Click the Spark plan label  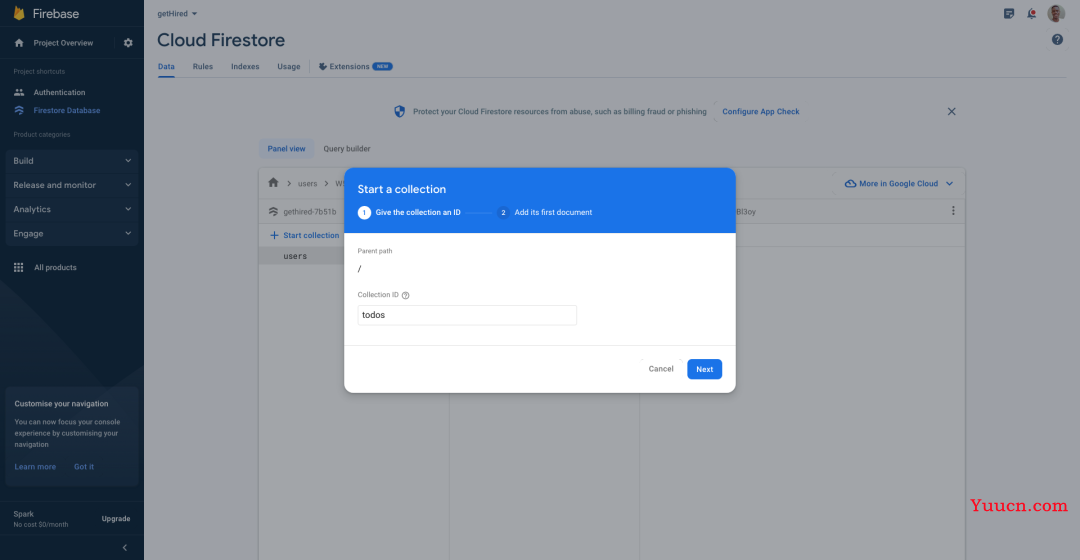coord(23,514)
